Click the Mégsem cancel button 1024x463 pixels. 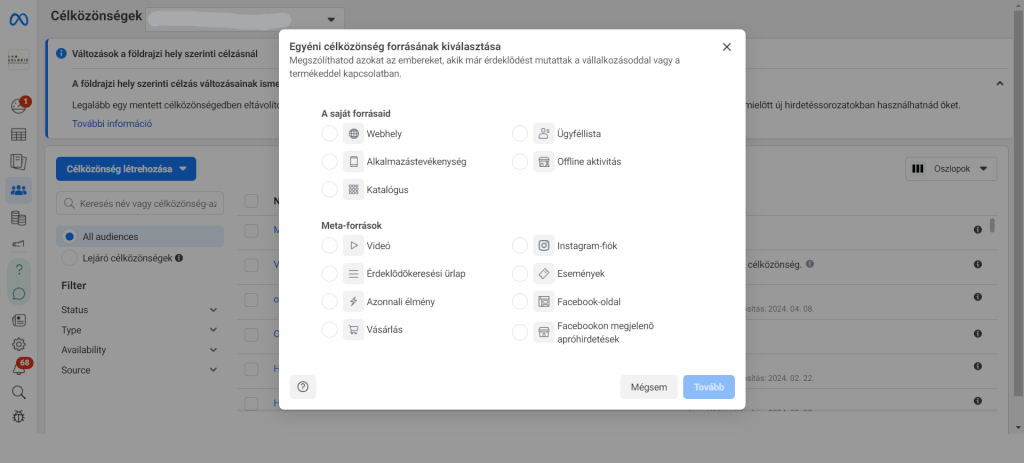click(x=648, y=387)
